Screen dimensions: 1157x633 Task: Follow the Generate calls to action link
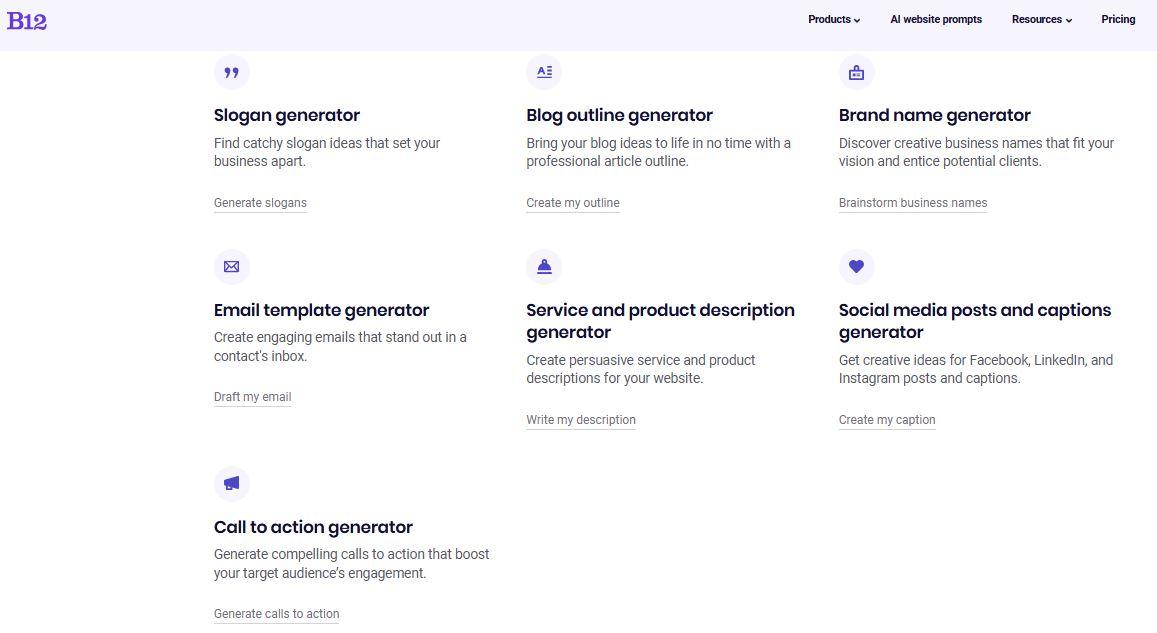[x=277, y=614]
